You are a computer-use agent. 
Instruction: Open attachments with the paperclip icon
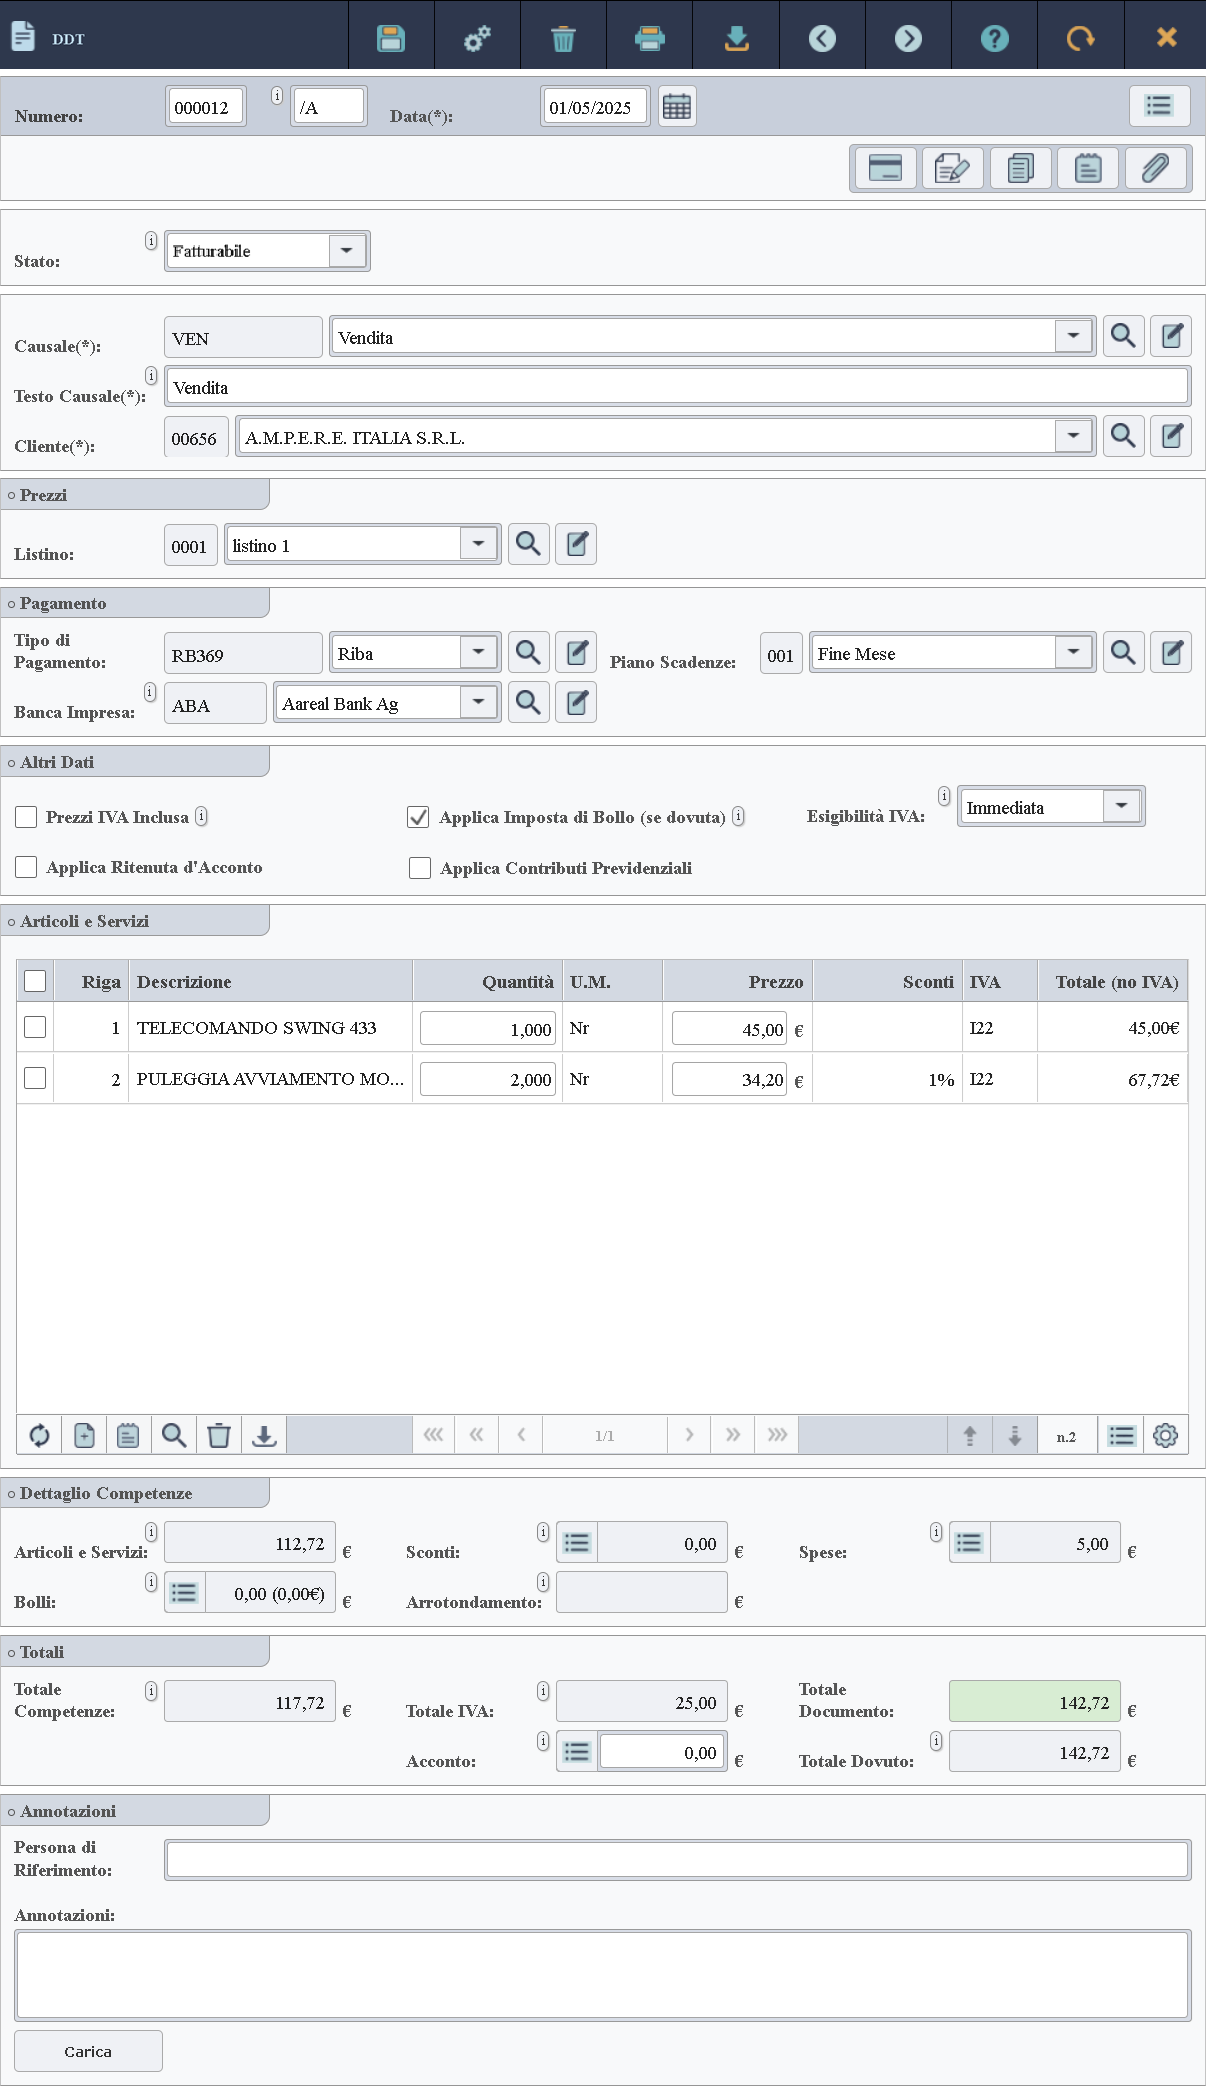coord(1156,168)
